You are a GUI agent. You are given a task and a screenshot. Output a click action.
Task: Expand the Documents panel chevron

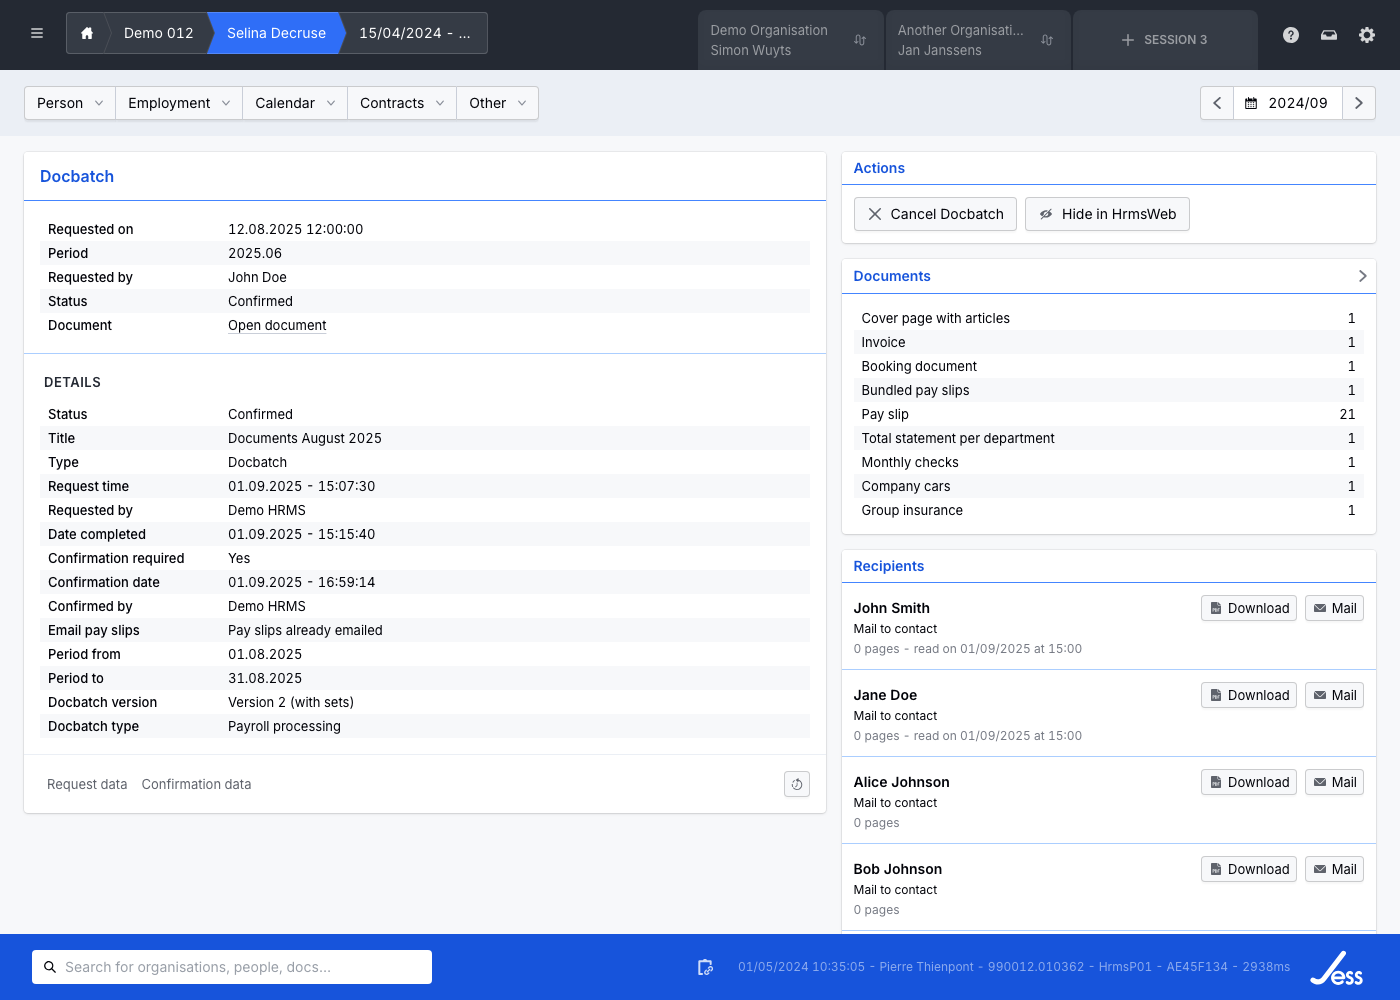click(1362, 276)
